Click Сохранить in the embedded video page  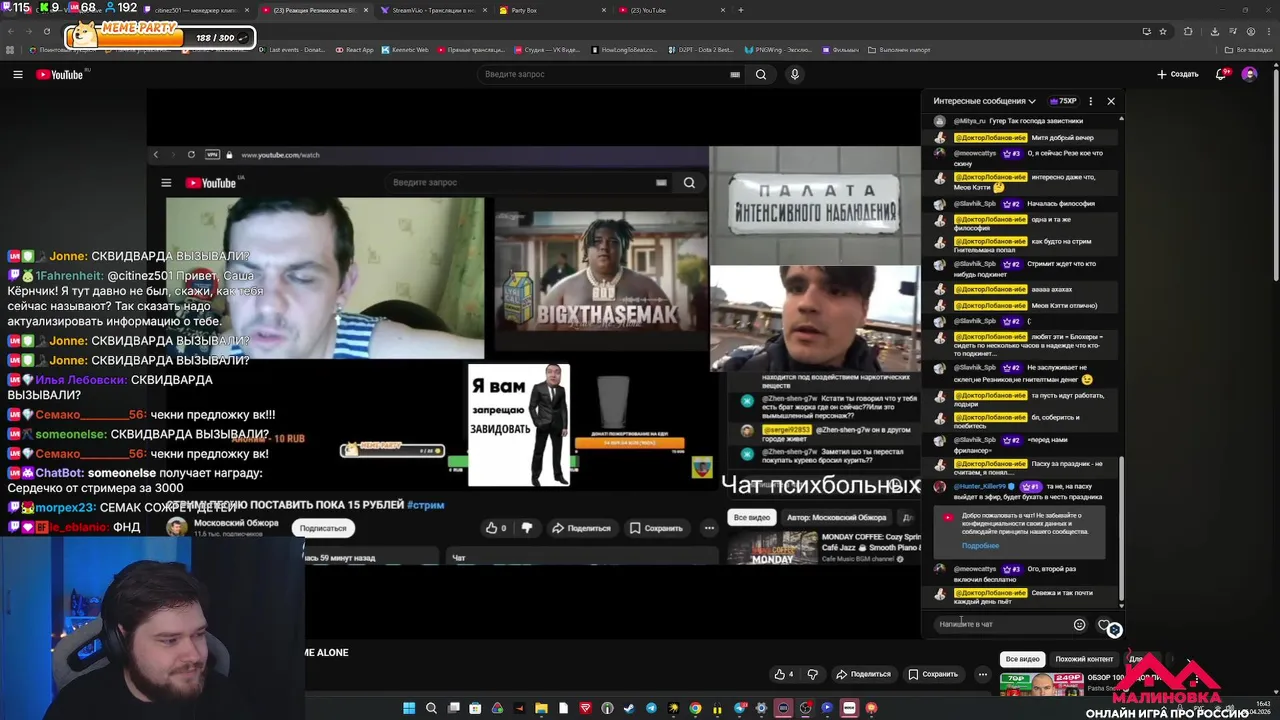(x=656, y=528)
